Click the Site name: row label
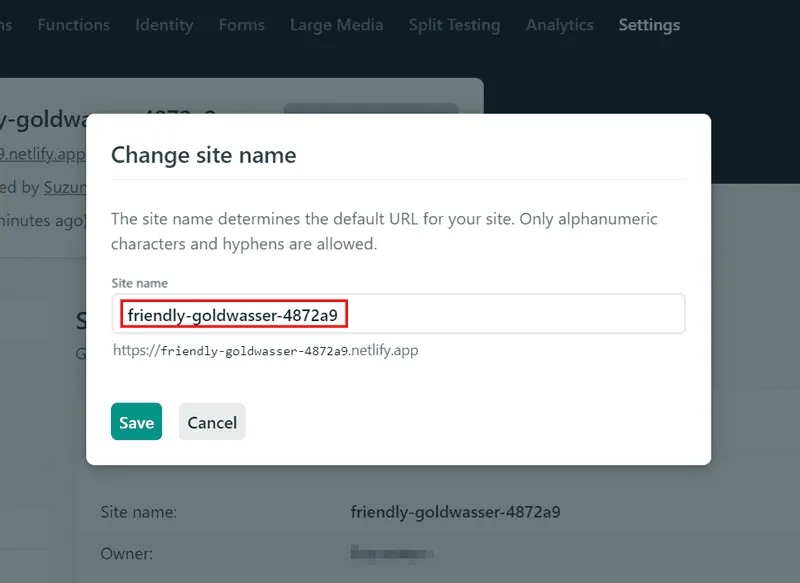 point(139,512)
